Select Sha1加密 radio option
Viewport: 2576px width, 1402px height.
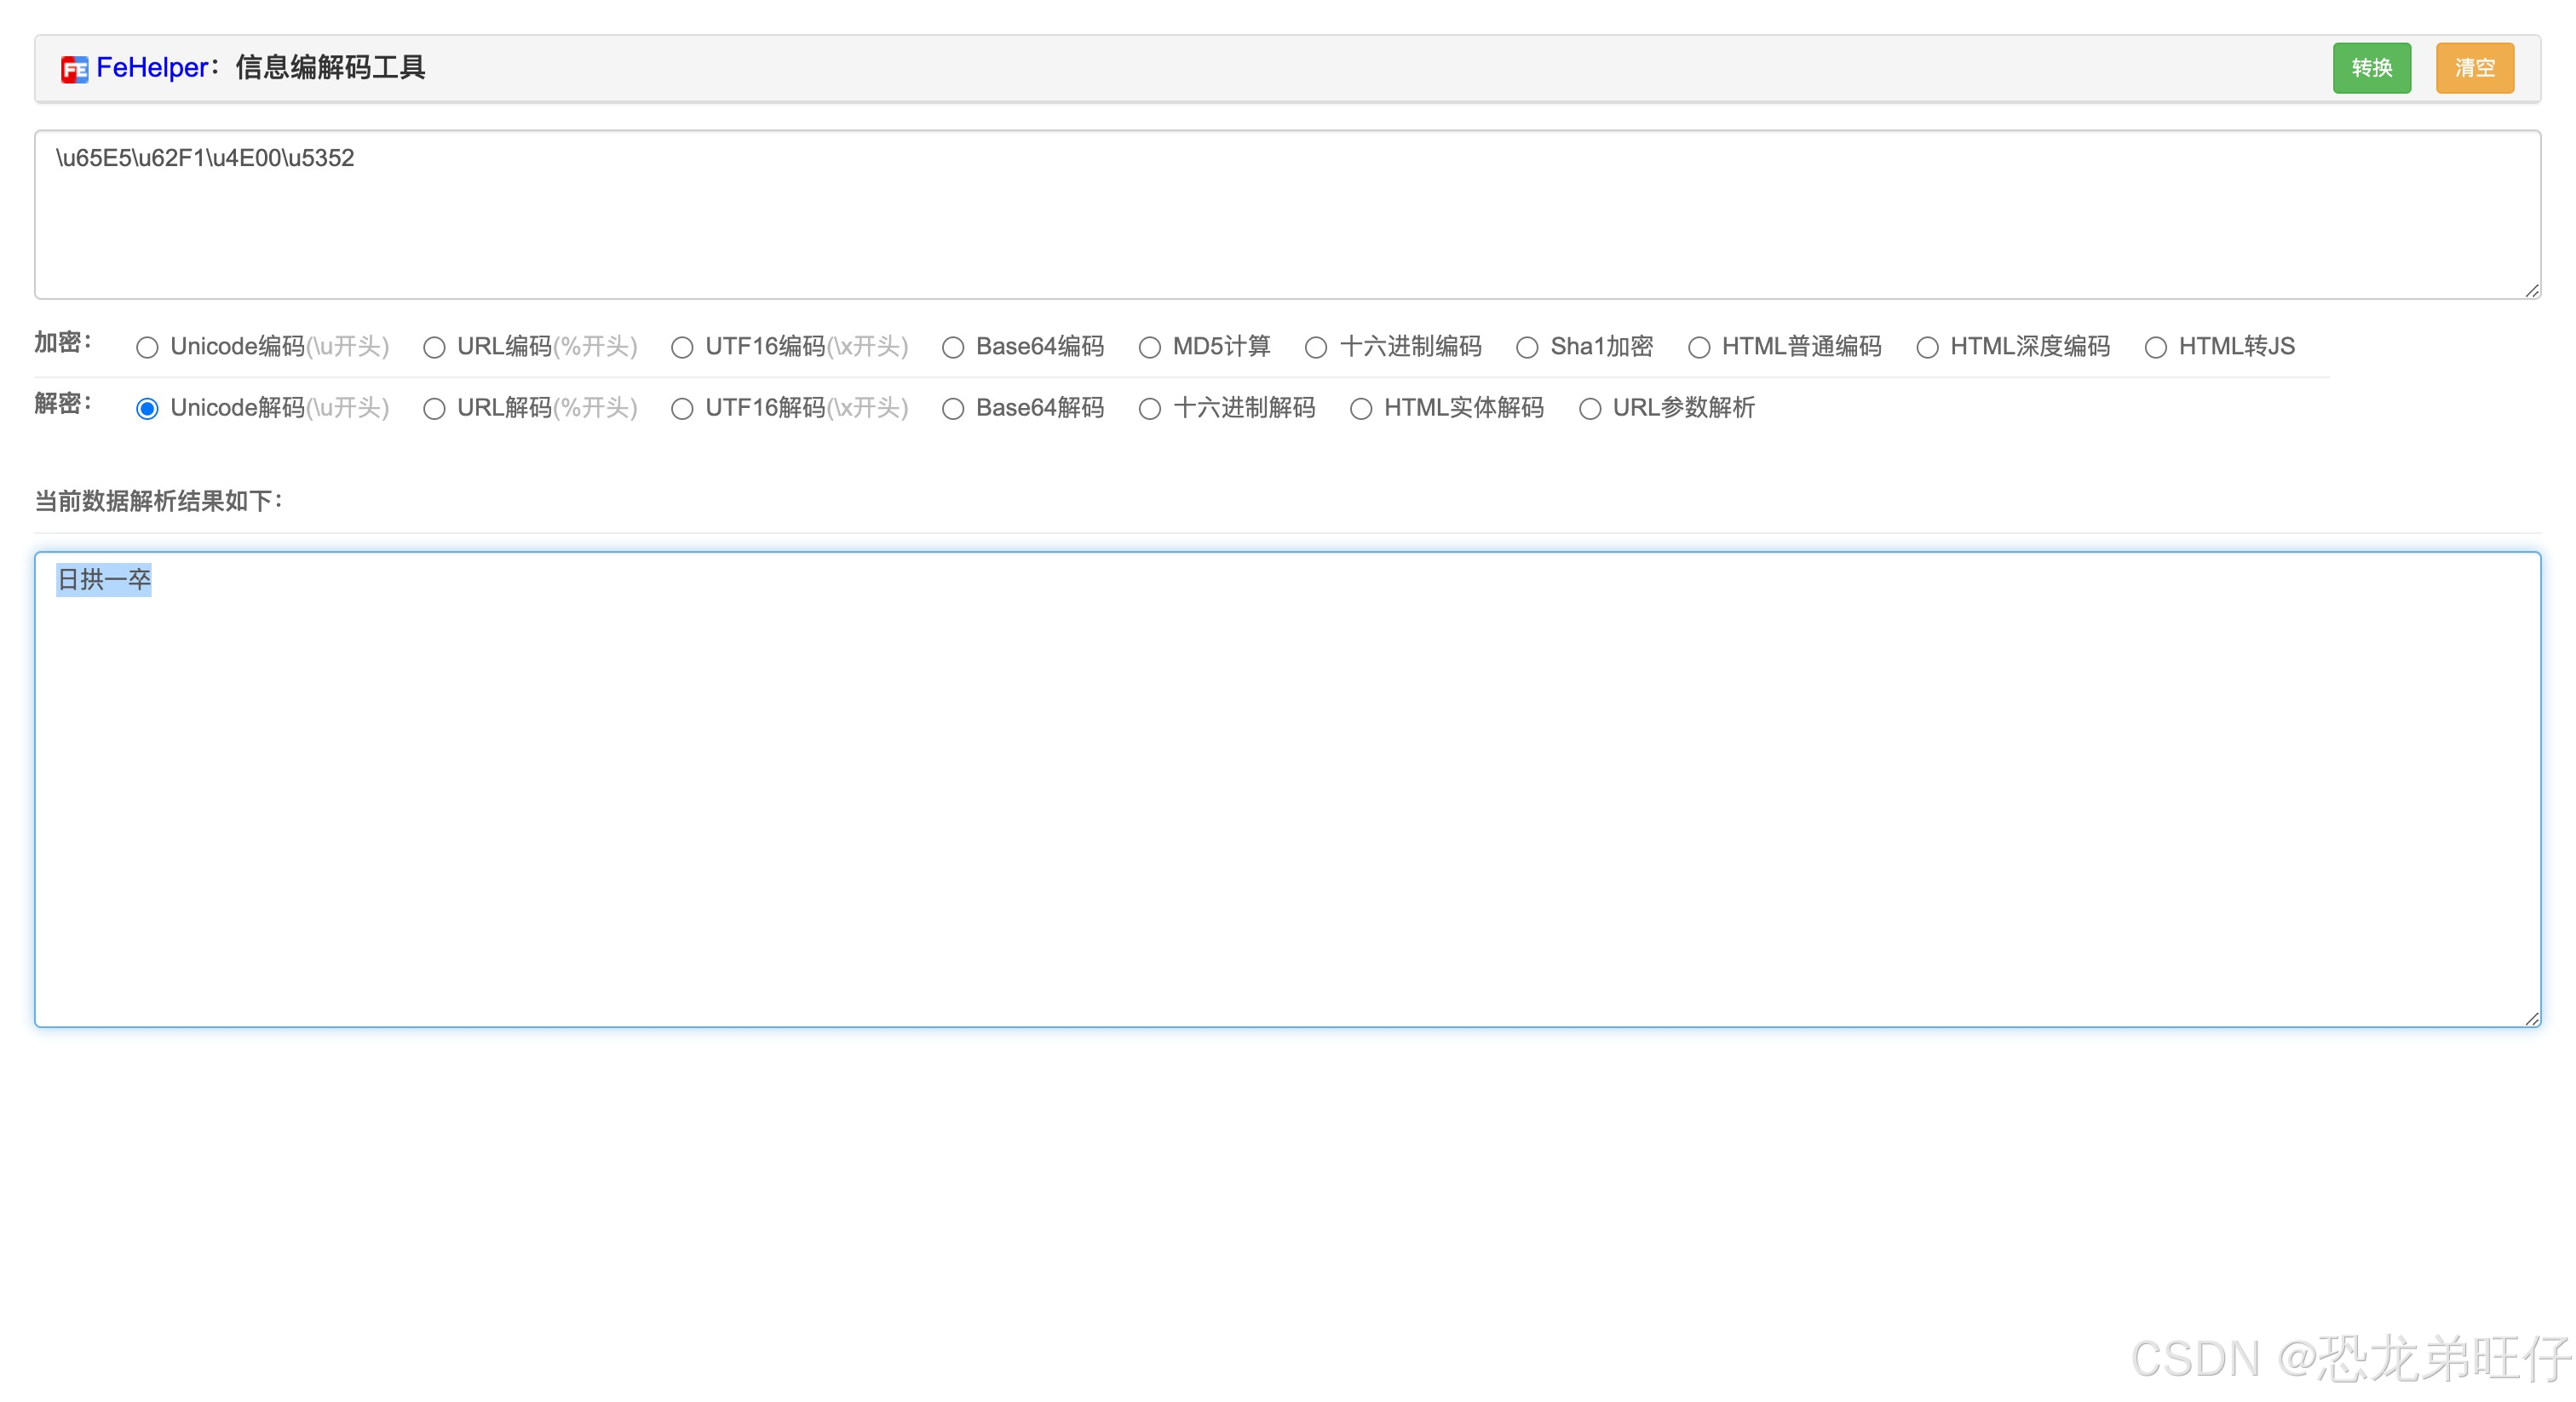[1527, 347]
